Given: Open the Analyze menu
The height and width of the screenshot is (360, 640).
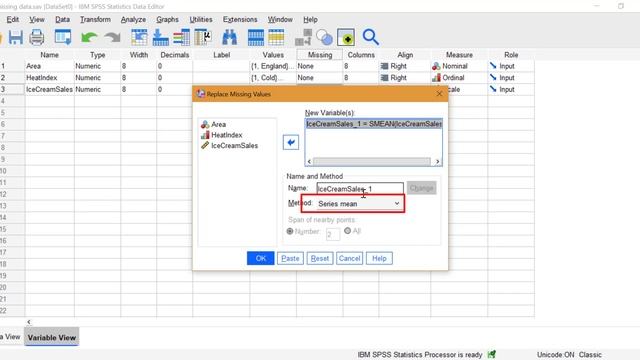Looking at the screenshot, I should (x=133, y=20).
